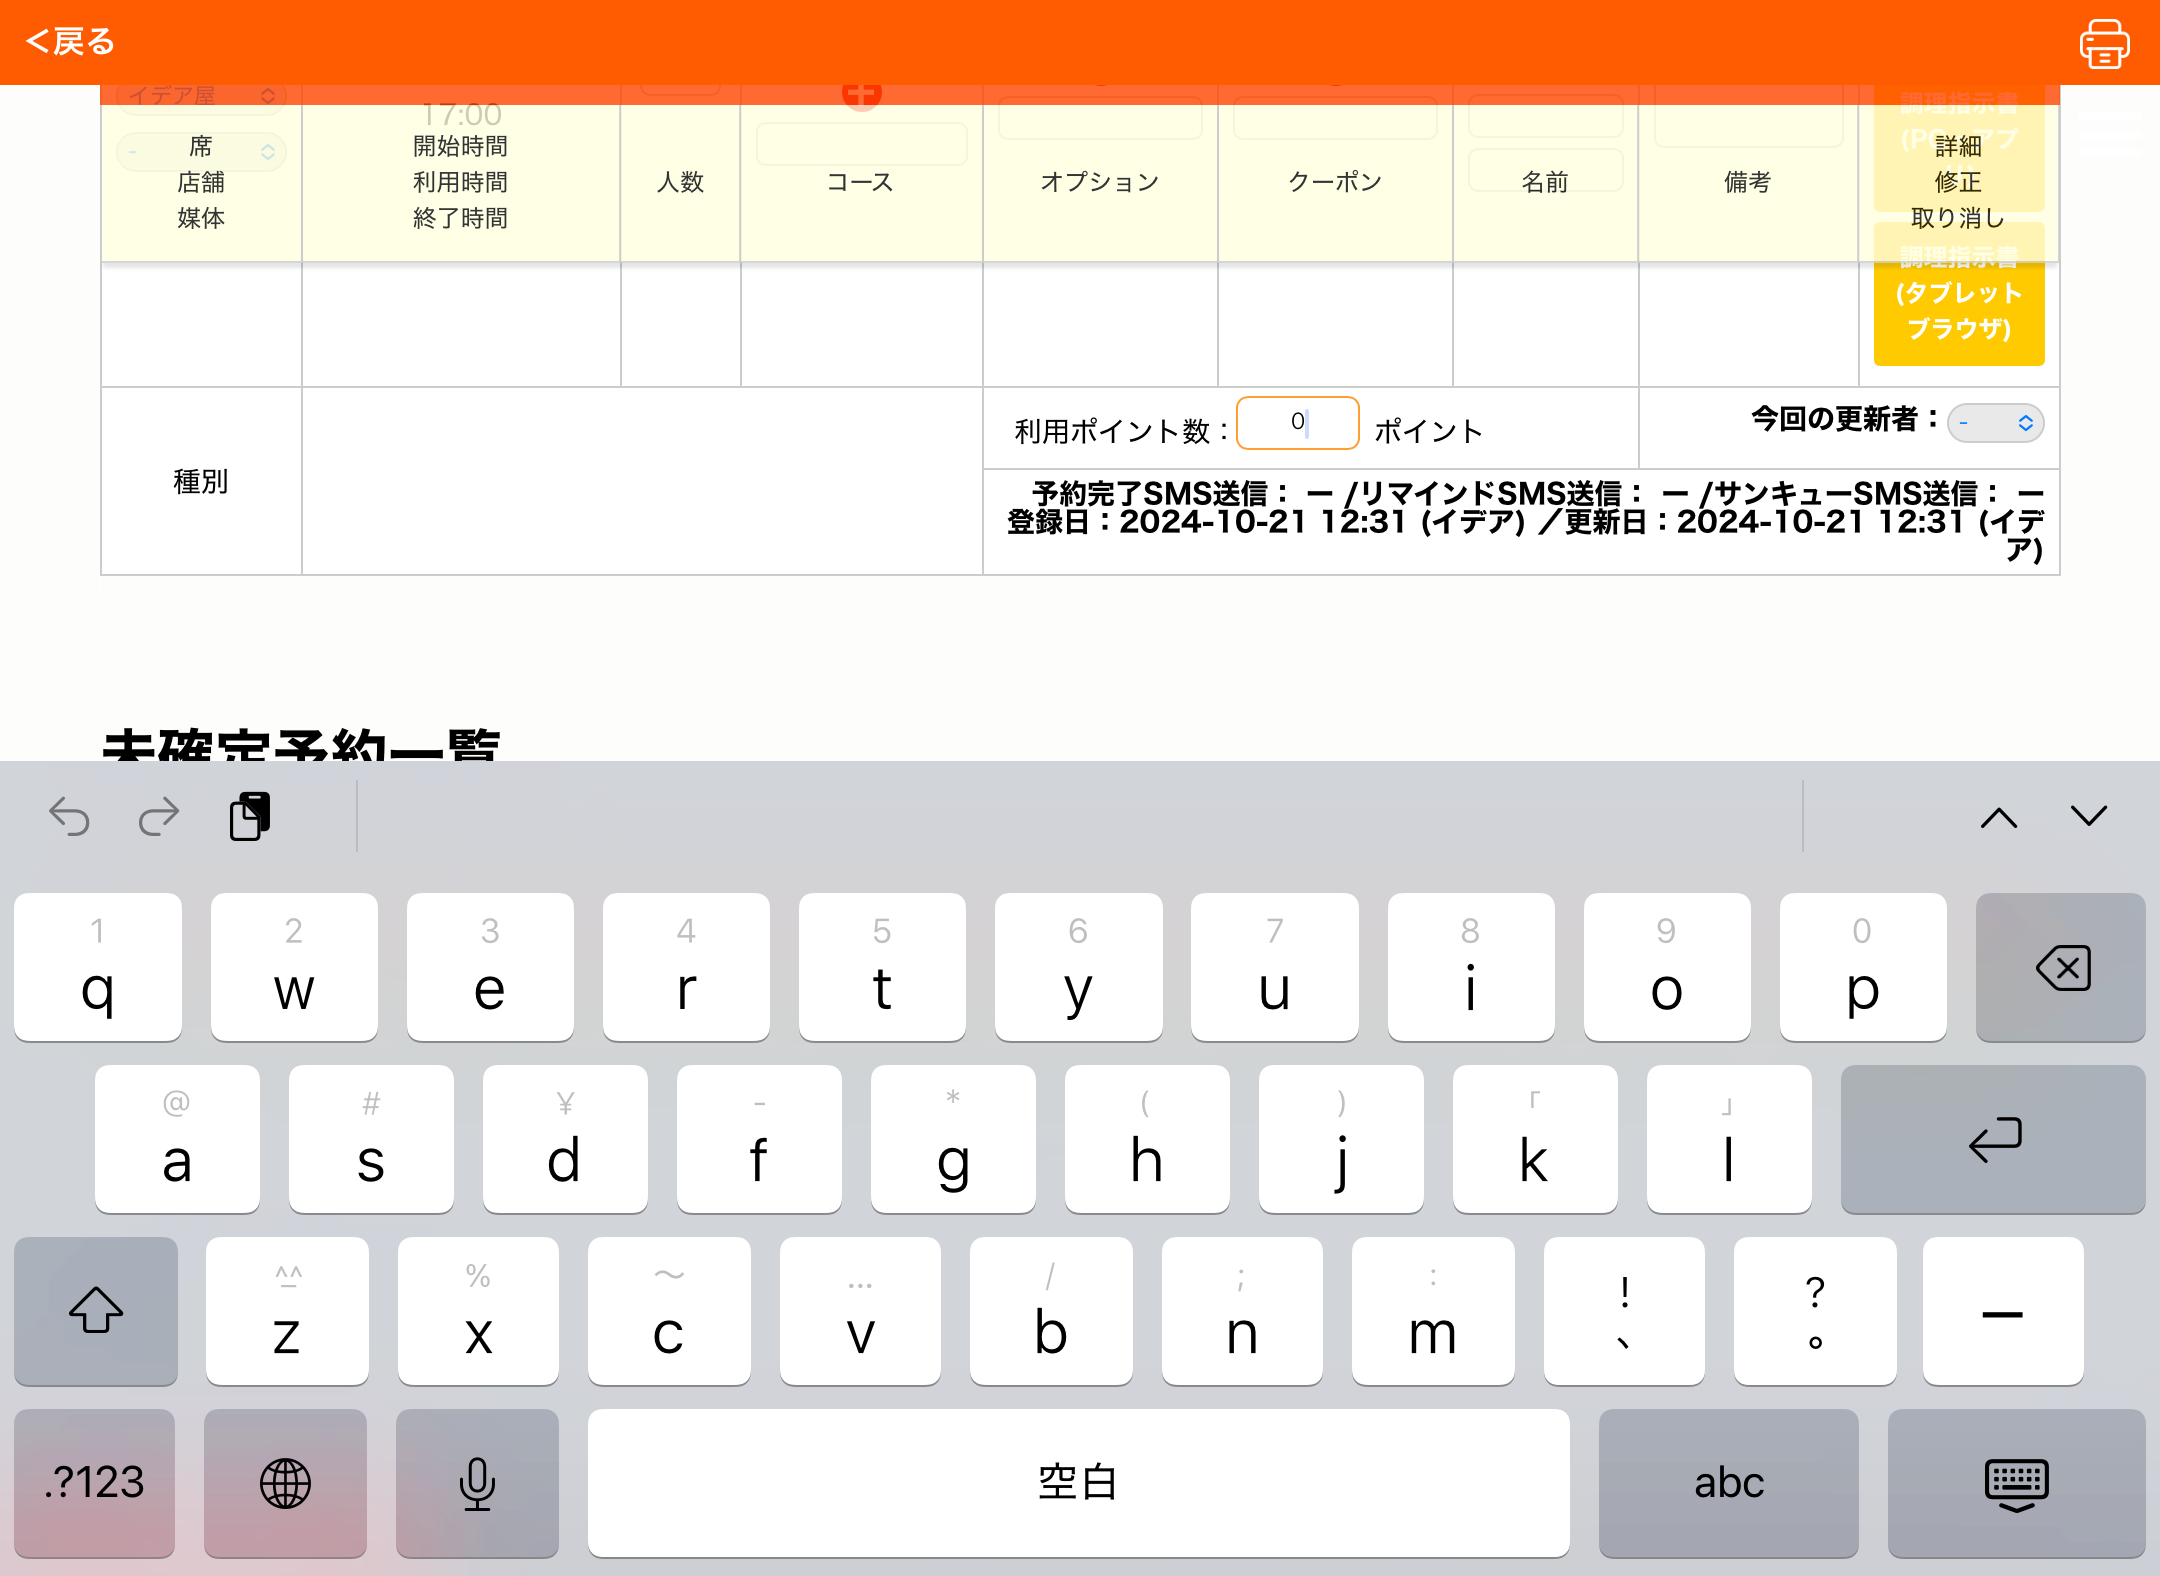Go to previous field with up chevron
2160x1576 pixels.
(1999, 817)
